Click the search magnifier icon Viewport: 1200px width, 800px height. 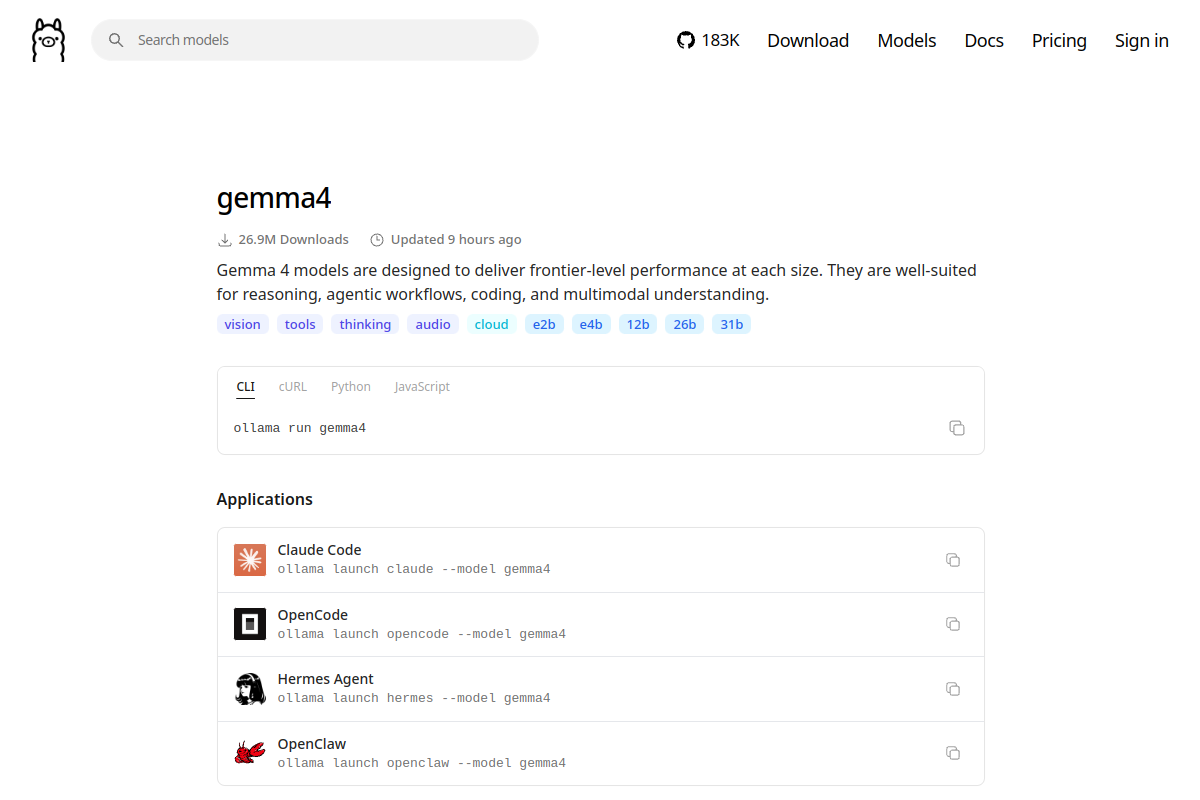[116, 40]
